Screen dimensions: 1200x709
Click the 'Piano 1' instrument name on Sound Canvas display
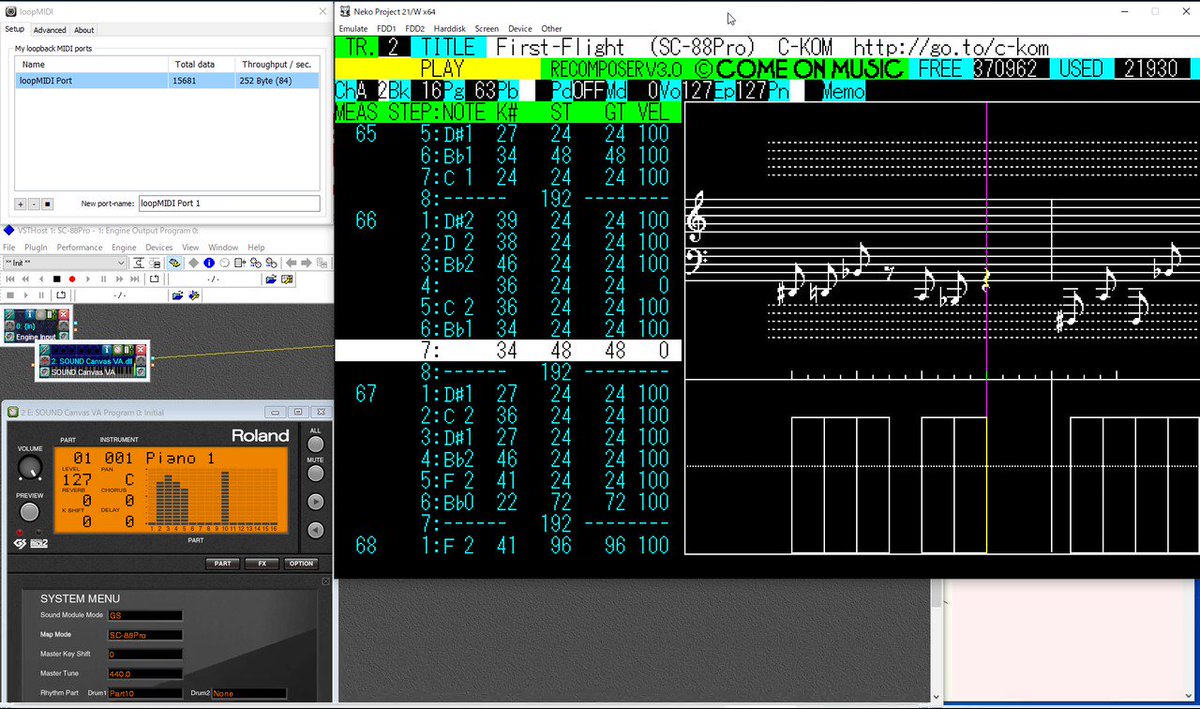(x=180, y=458)
